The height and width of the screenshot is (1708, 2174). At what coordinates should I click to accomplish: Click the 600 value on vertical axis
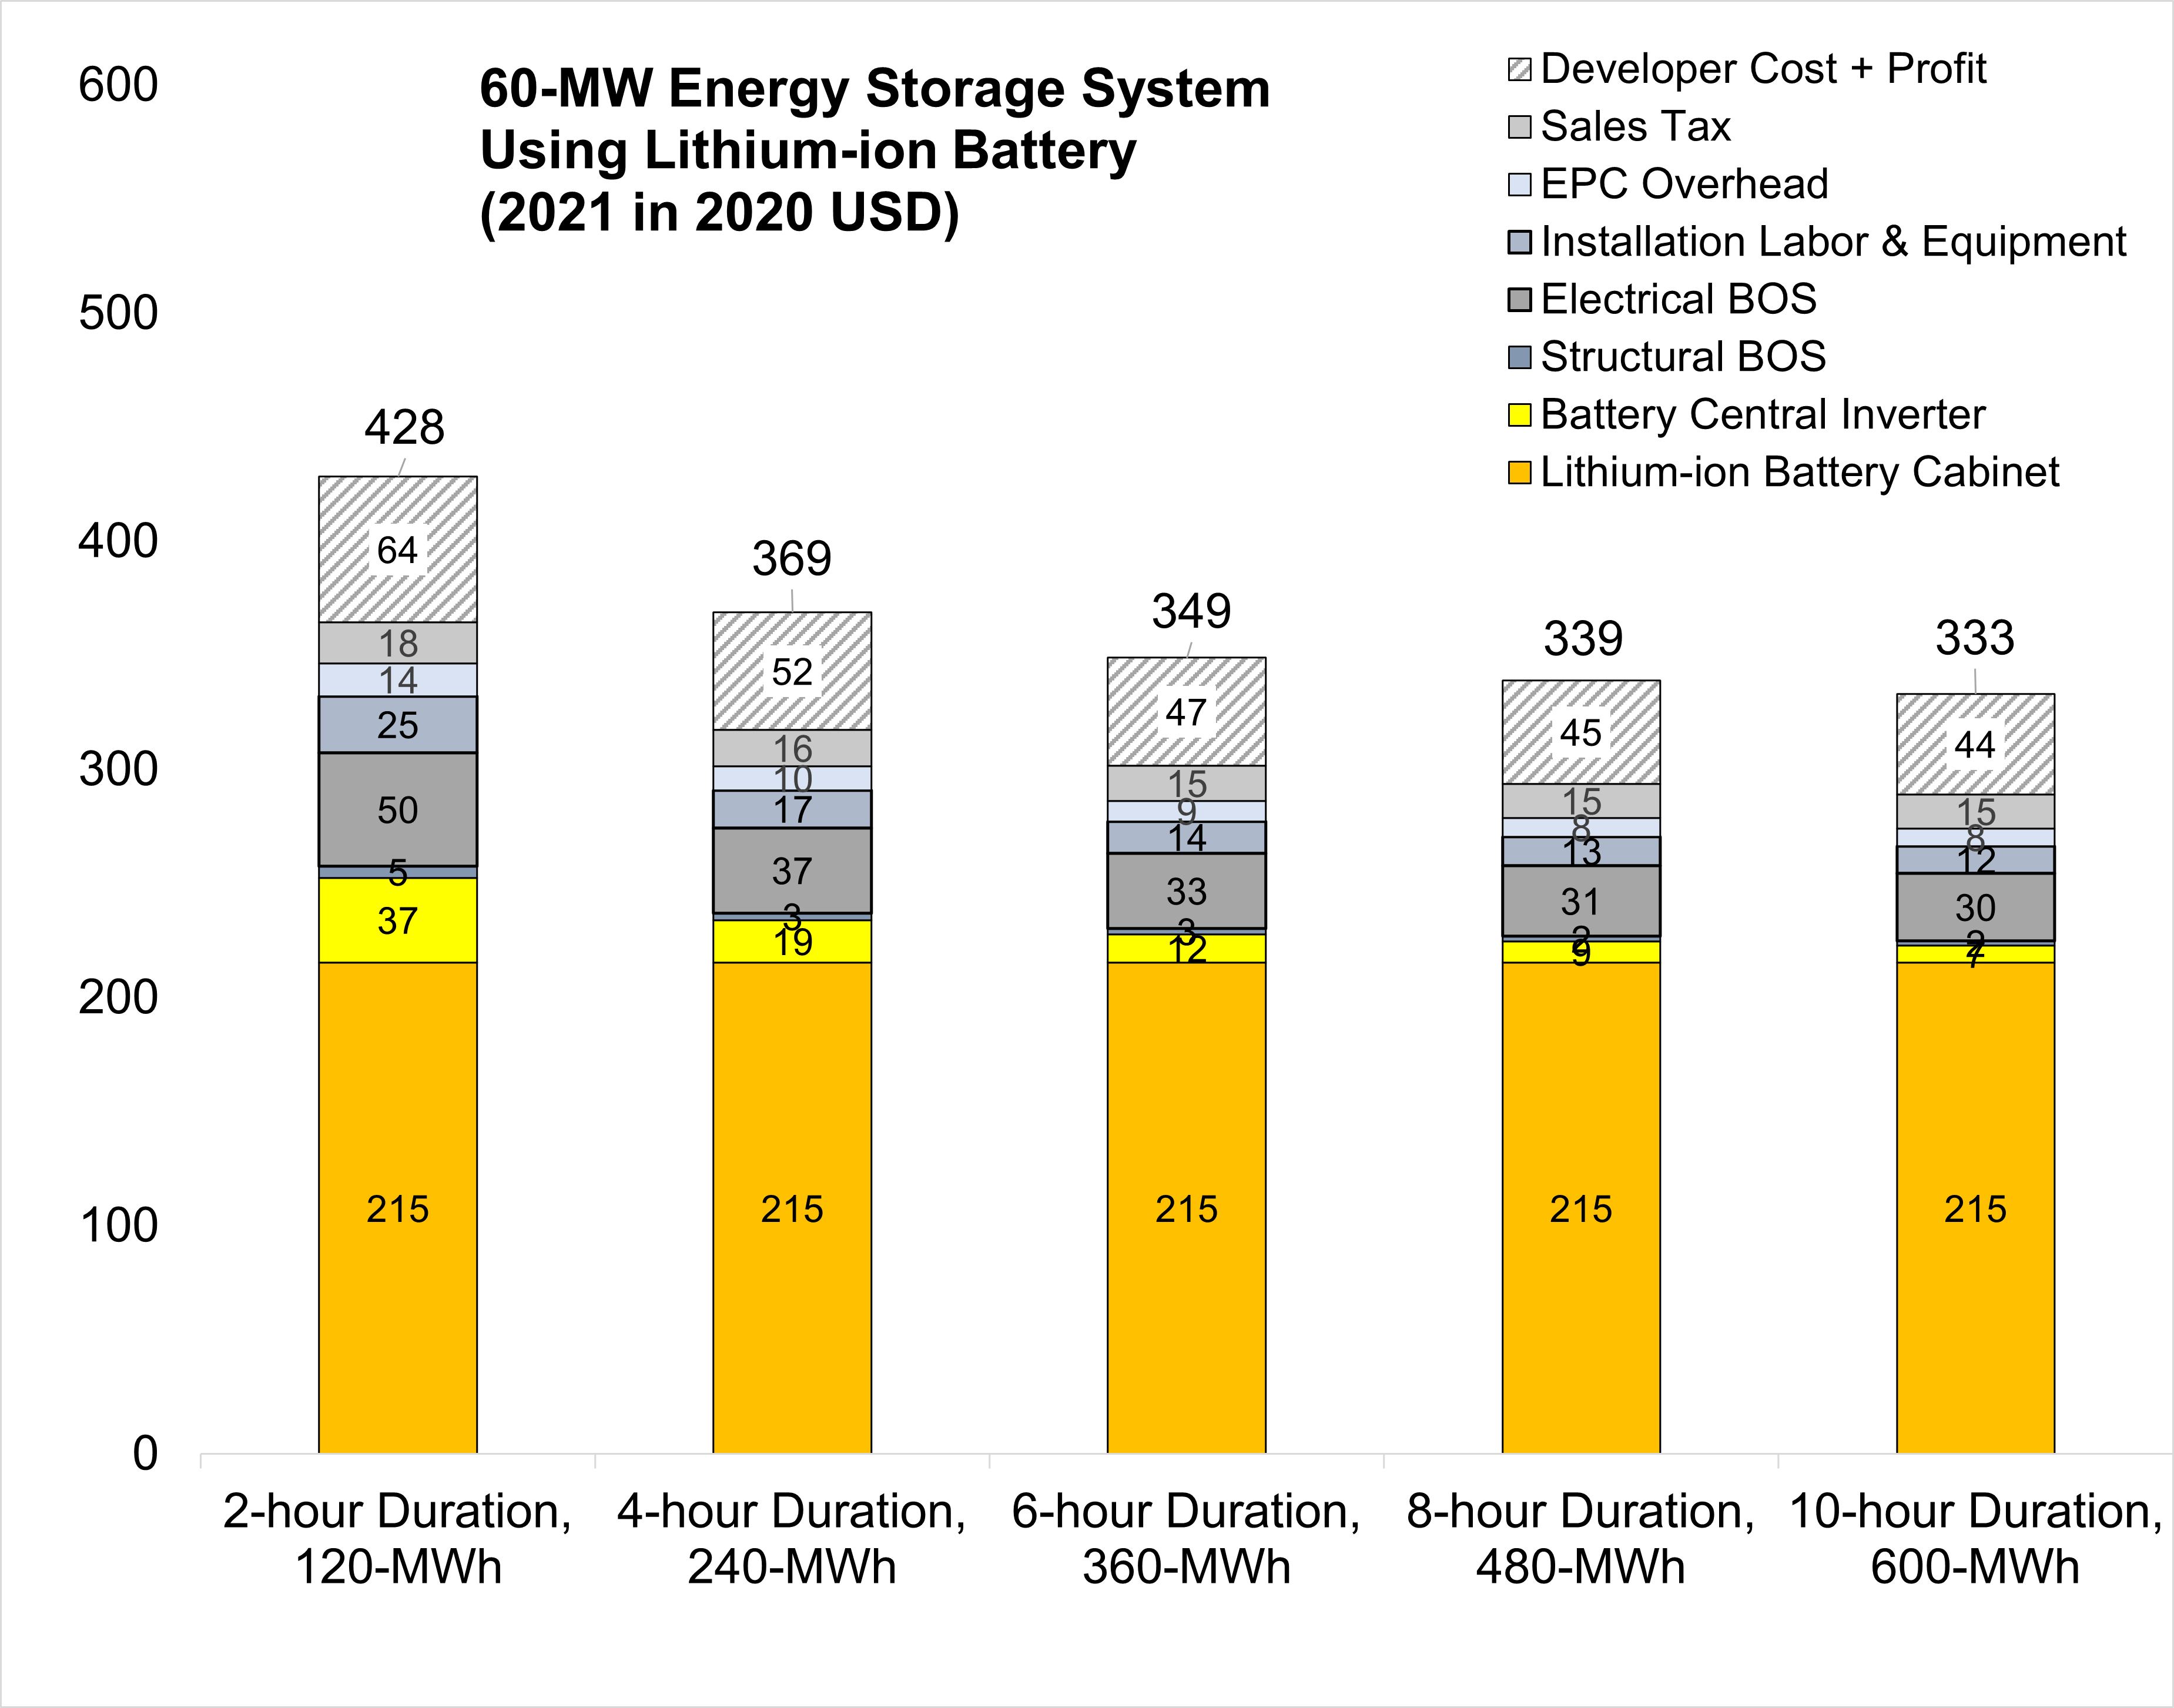click(118, 85)
